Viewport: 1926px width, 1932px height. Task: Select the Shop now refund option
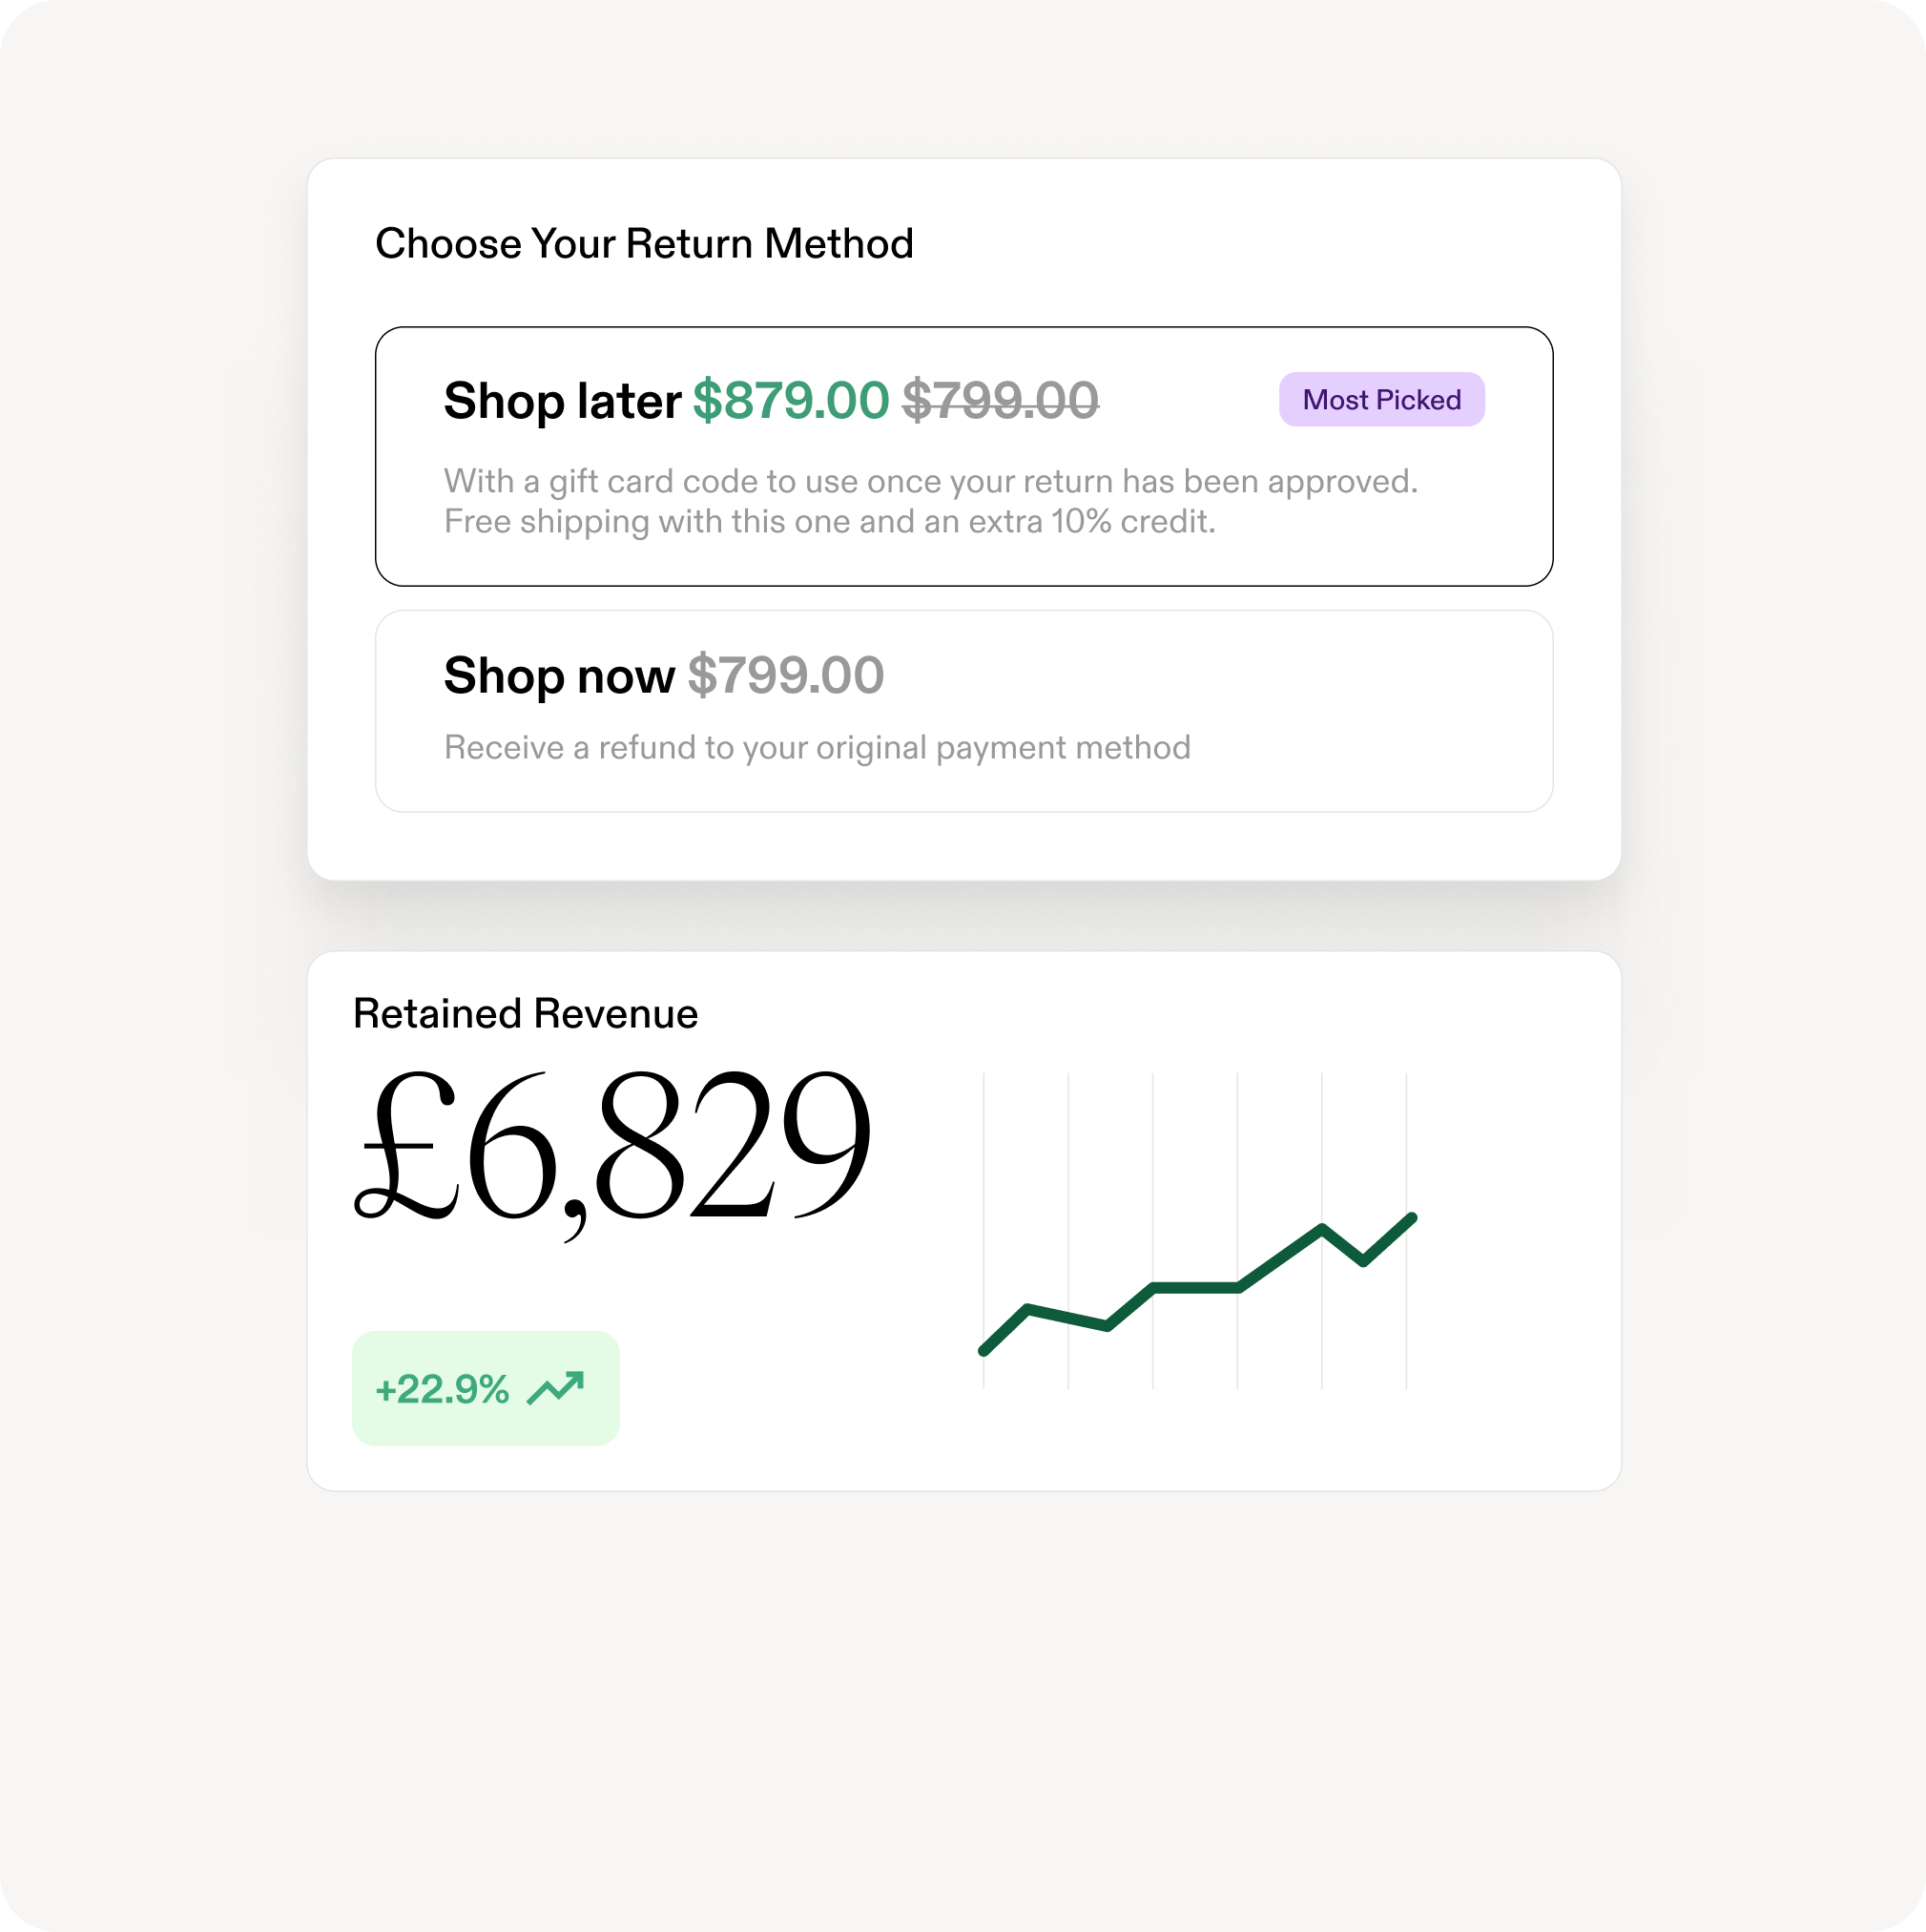click(x=963, y=711)
